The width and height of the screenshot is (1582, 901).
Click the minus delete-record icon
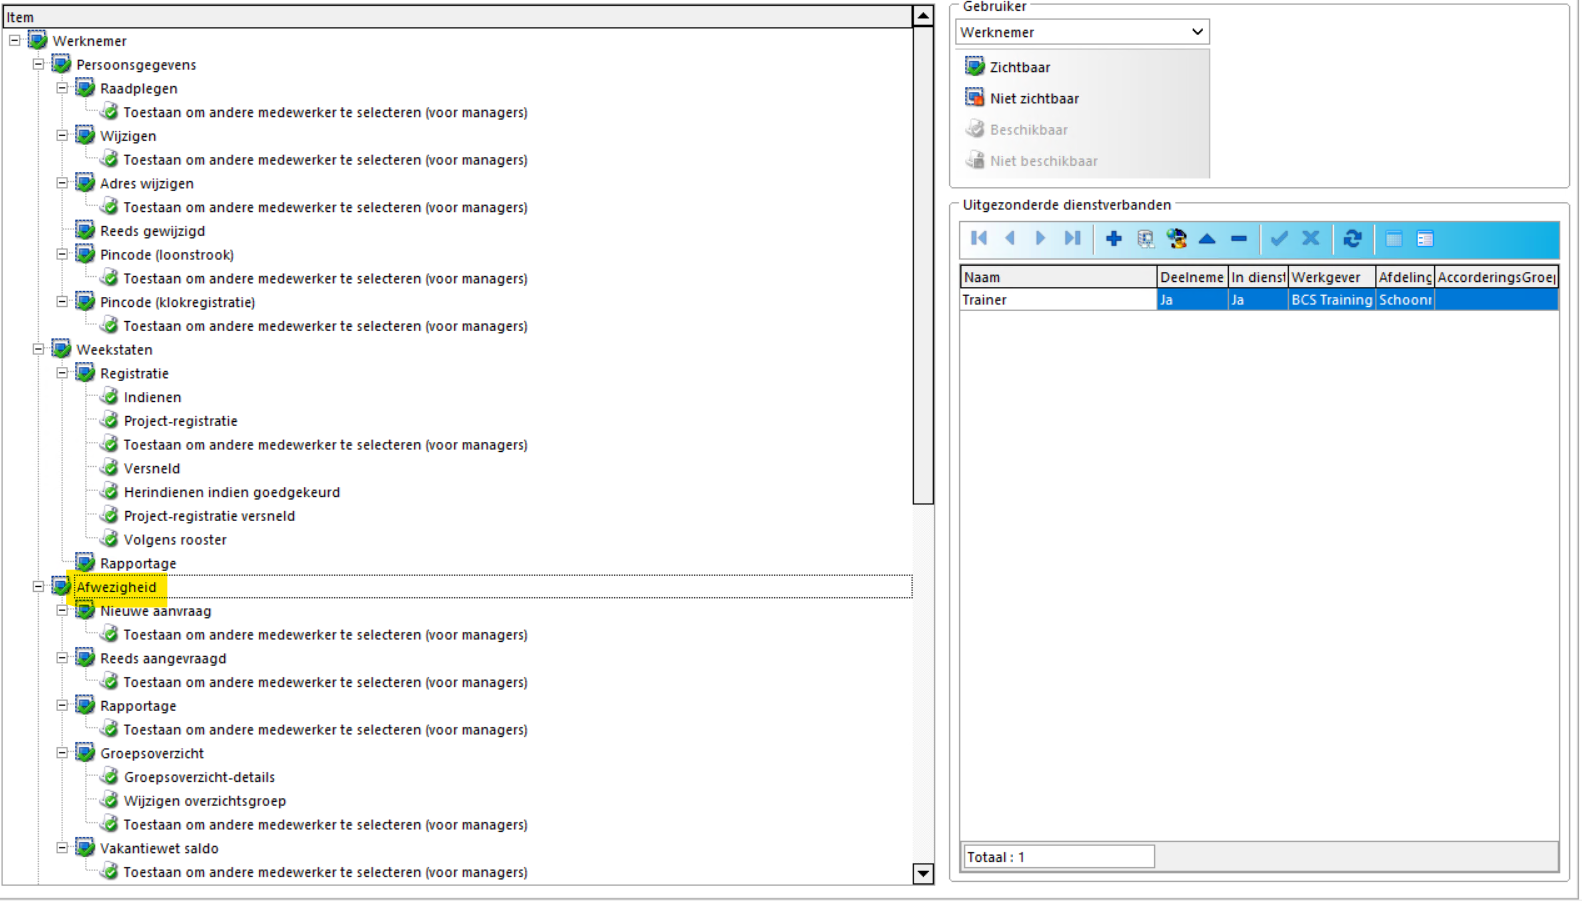coord(1239,239)
